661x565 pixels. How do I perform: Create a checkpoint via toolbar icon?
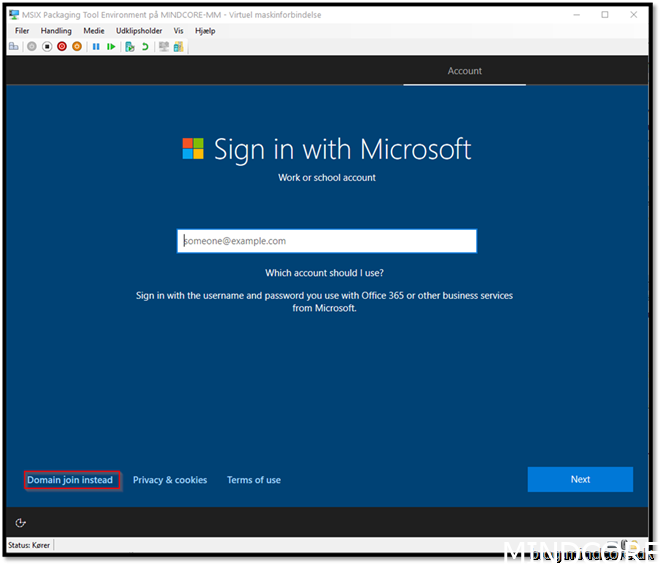pos(130,46)
